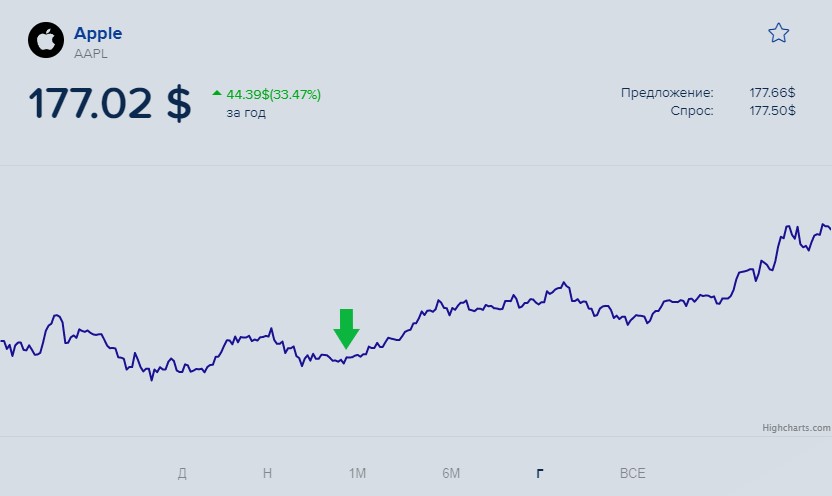This screenshot has height=496, width=832.
Task: Open the Highcharts.com credit link
Action: 796,428
